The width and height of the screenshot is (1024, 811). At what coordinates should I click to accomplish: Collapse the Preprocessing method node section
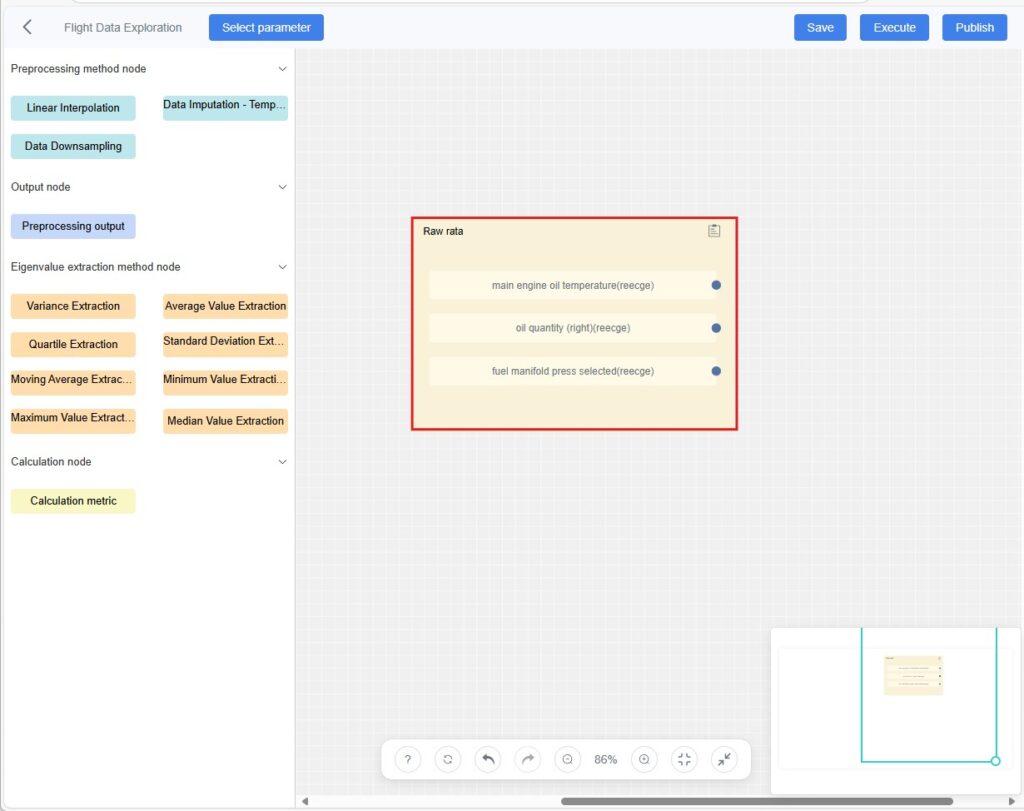coord(282,69)
